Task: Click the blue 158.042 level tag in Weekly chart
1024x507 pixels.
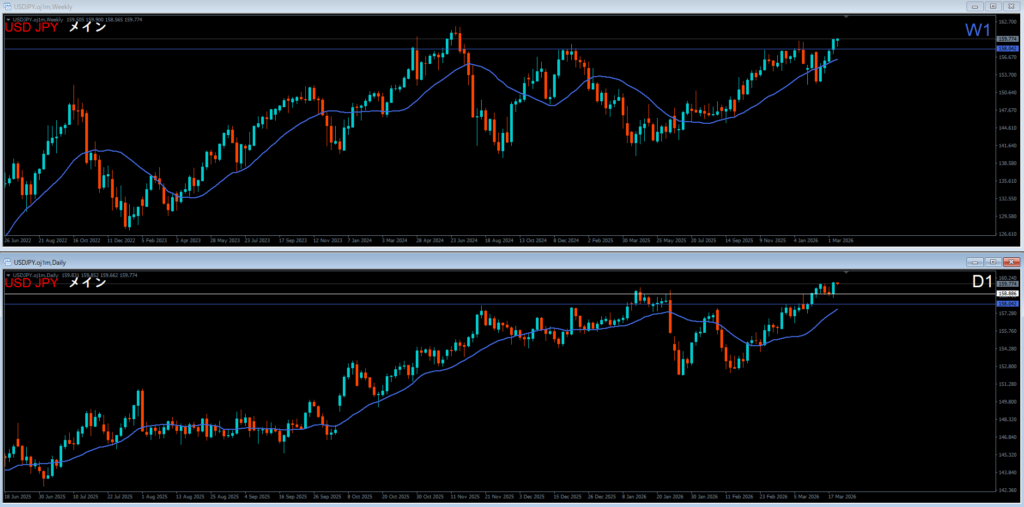Action: coord(1008,49)
